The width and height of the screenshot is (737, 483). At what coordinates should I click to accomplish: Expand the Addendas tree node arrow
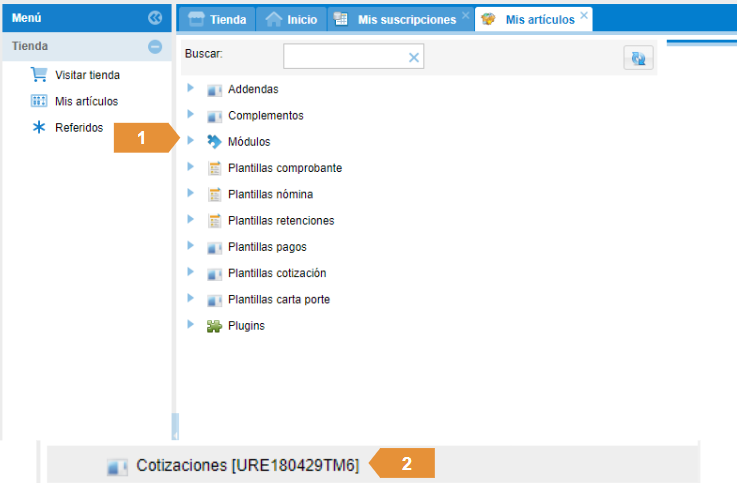click(x=190, y=89)
